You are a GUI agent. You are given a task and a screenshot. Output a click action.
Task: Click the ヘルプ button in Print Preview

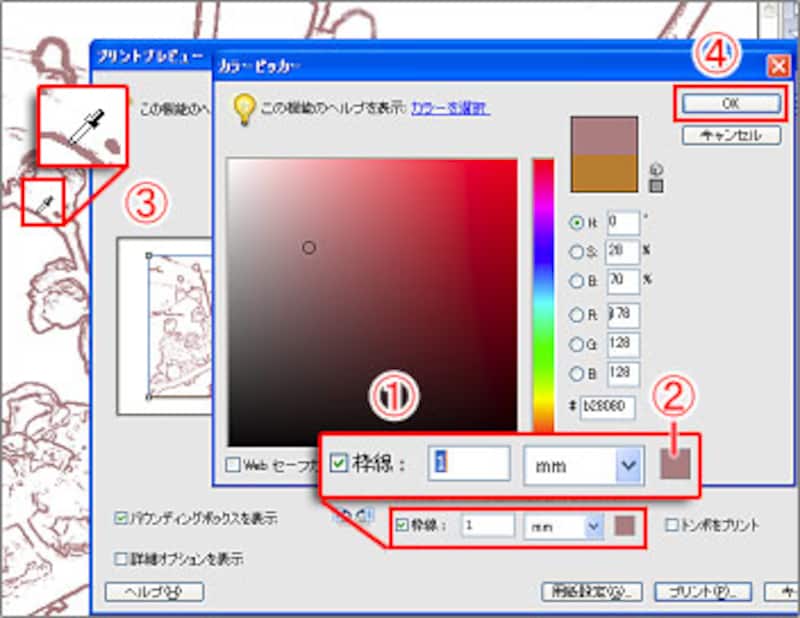[x=154, y=592]
